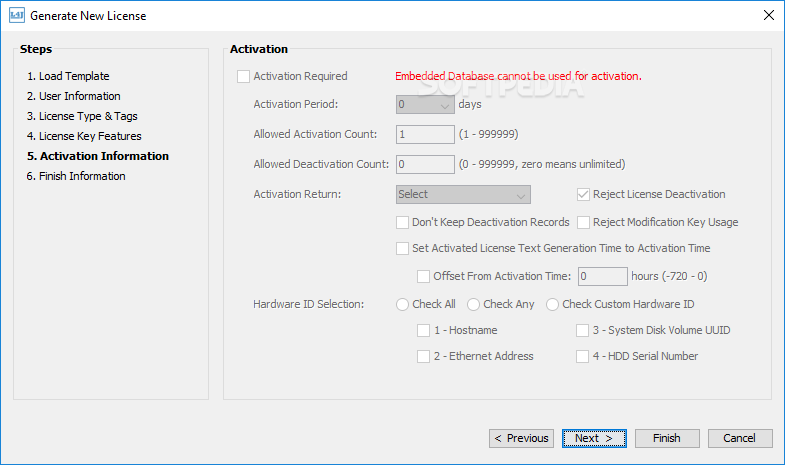This screenshot has width=785, height=465.
Task: Select step 5. Activation Information
Action: [x=98, y=156]
